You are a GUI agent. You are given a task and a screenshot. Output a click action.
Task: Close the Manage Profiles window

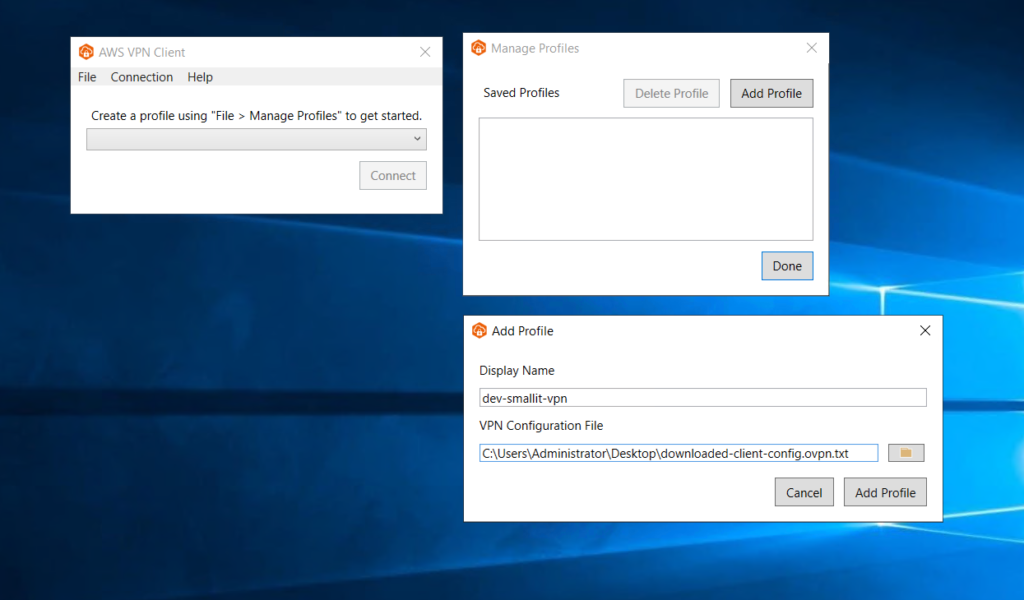[811, 47]
